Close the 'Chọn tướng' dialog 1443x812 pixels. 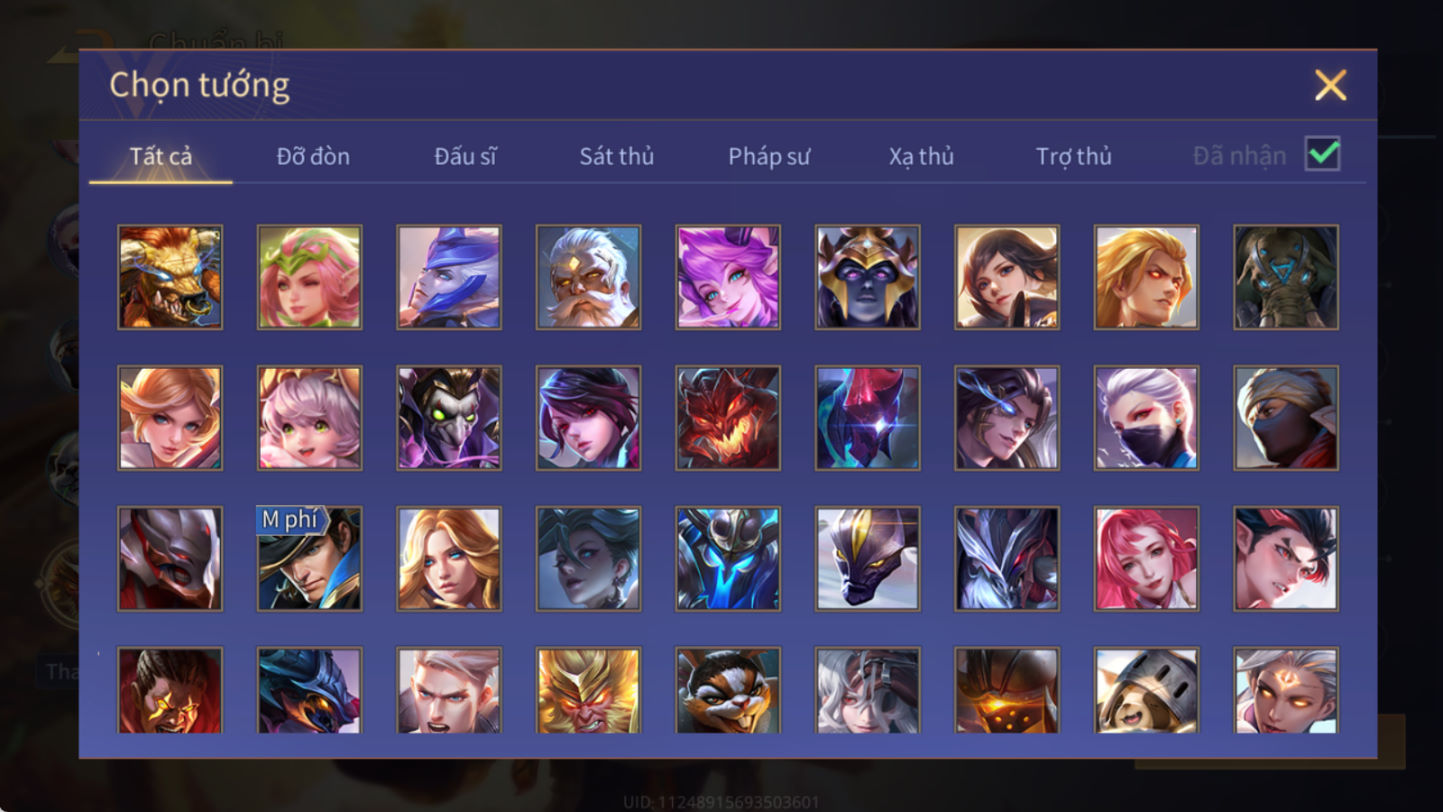click(x=1331, y=85)
